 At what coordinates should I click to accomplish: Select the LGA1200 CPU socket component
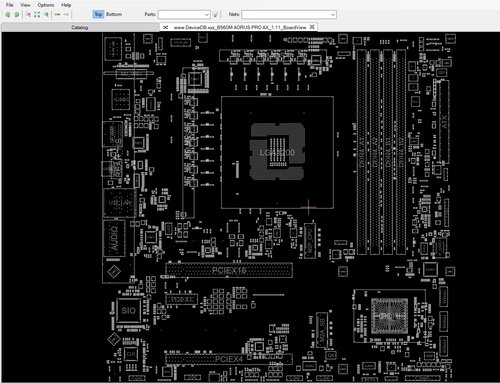[x=277, y=152]
